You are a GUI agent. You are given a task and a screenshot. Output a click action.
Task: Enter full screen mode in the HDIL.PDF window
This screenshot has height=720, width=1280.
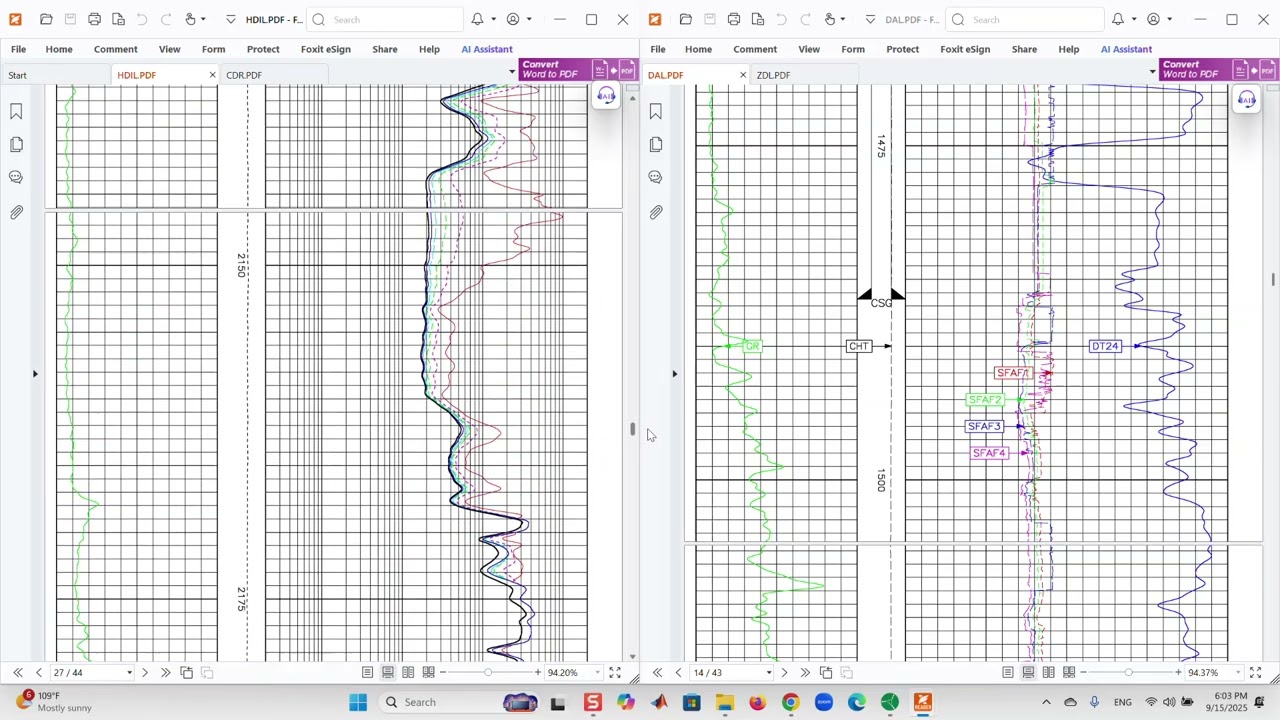(615, 673)
